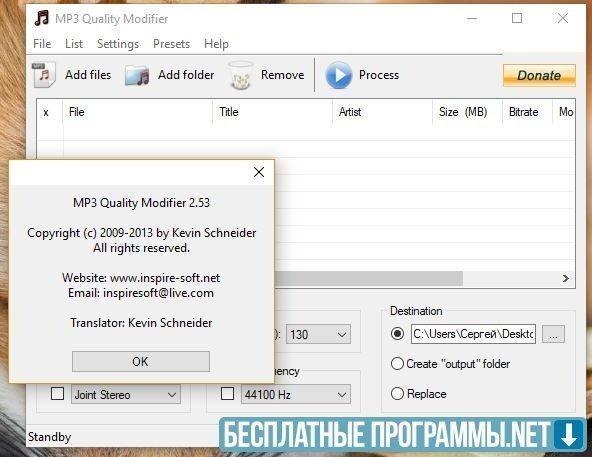Close the About dialog with the X

[259, 172]
